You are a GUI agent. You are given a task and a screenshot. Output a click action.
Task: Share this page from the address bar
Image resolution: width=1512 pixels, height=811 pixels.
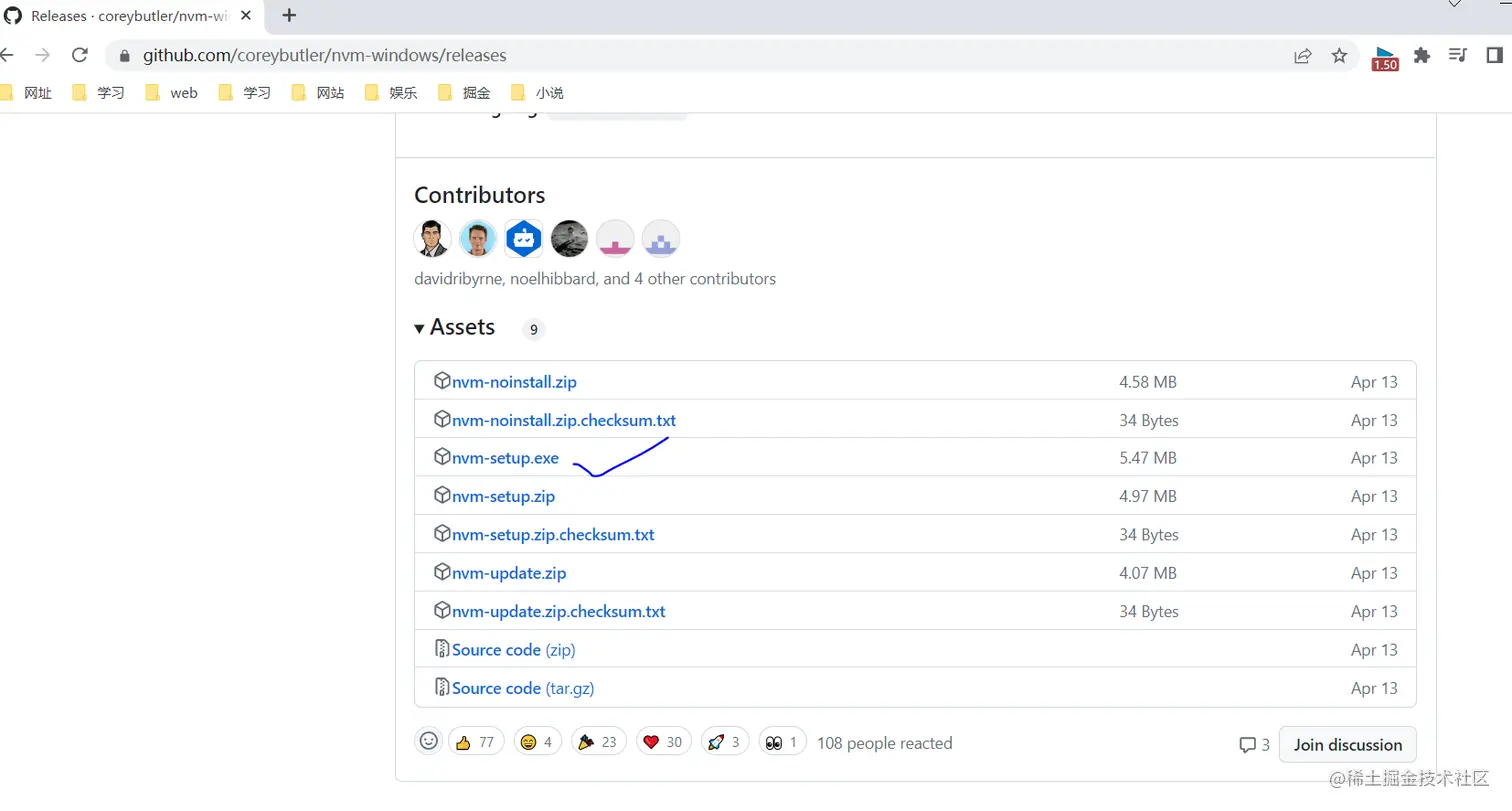click(x=1302, y=56)
